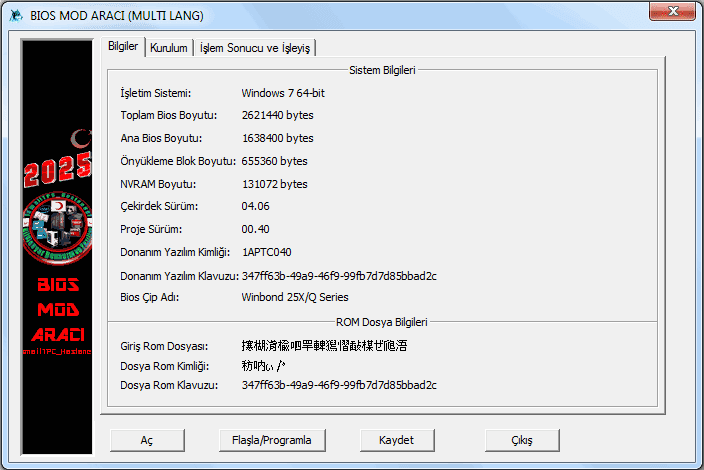Image resolution: width=704 pixels, height=470 pixels.
Task: Click the BIOS MOD ARACI banner text
Action: coord(57,309)
